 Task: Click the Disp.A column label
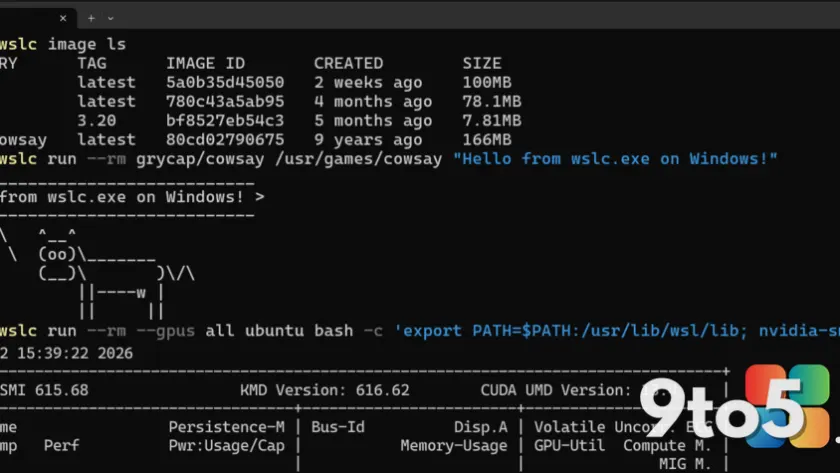click(x=481, y=427)
